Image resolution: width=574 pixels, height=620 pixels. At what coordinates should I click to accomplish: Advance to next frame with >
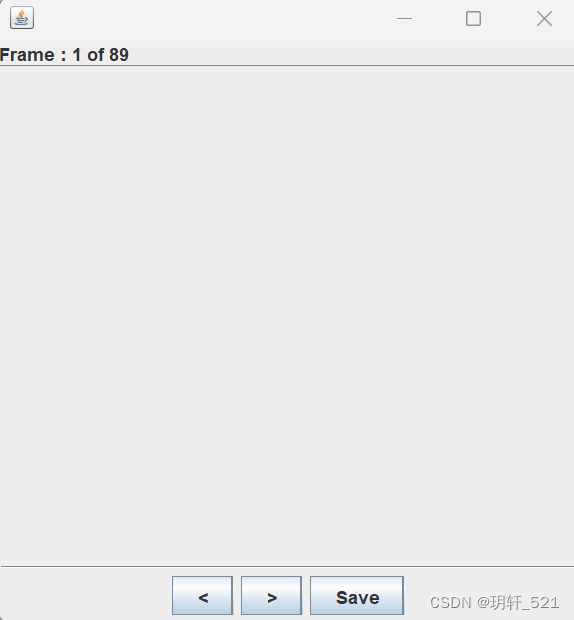(x=271, y=595)
